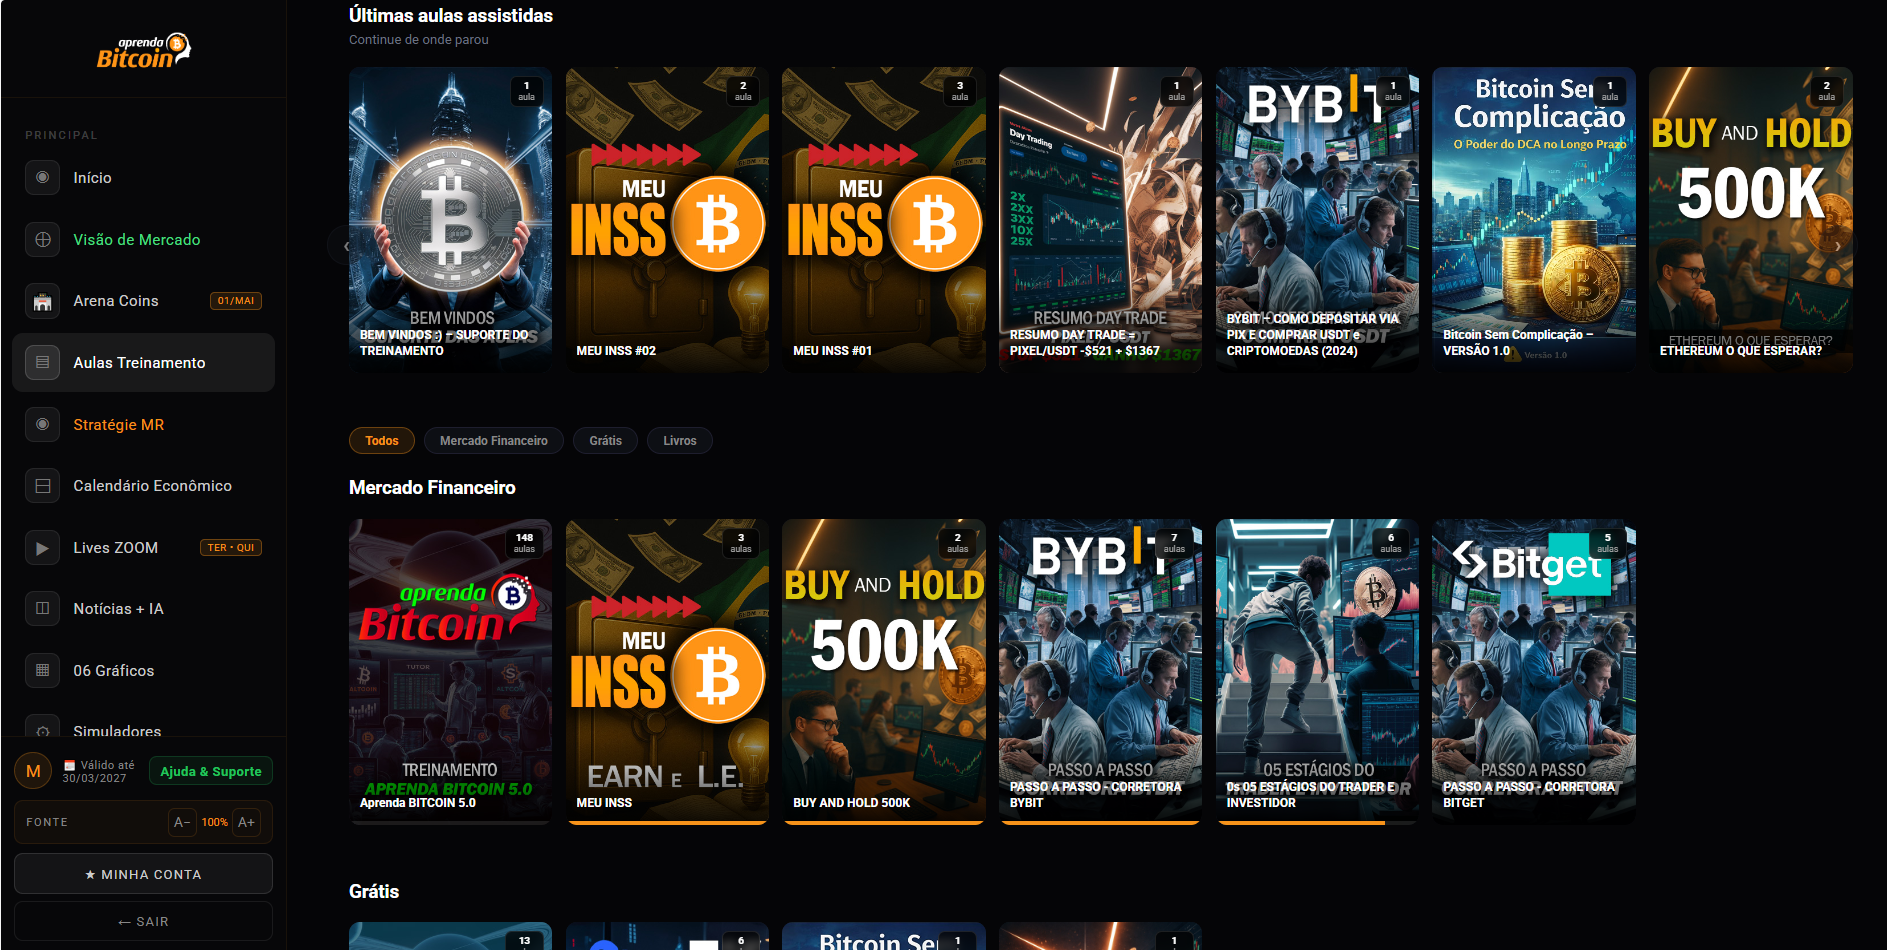Image resolution: width=1887 pixels, height=950 pixels.
Task: Click the user avatar with letter M
Action: point(33,771)
